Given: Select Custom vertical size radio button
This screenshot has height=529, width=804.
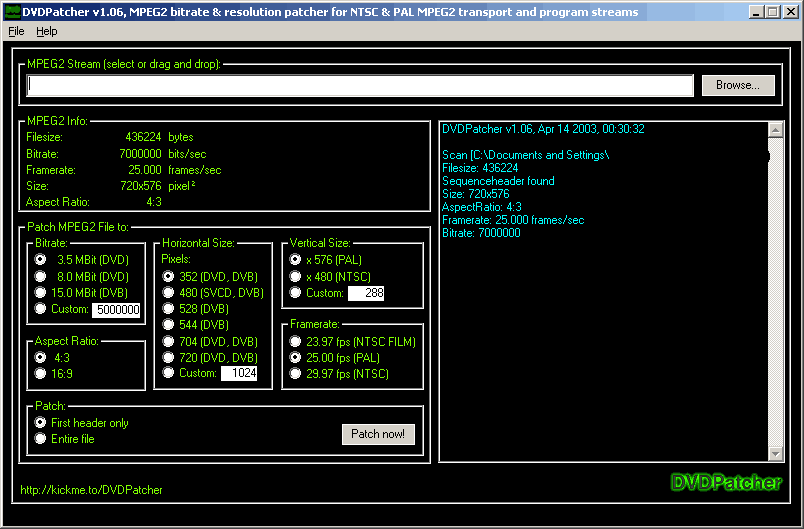Looking at the screenshot, I should coord(295,293).
